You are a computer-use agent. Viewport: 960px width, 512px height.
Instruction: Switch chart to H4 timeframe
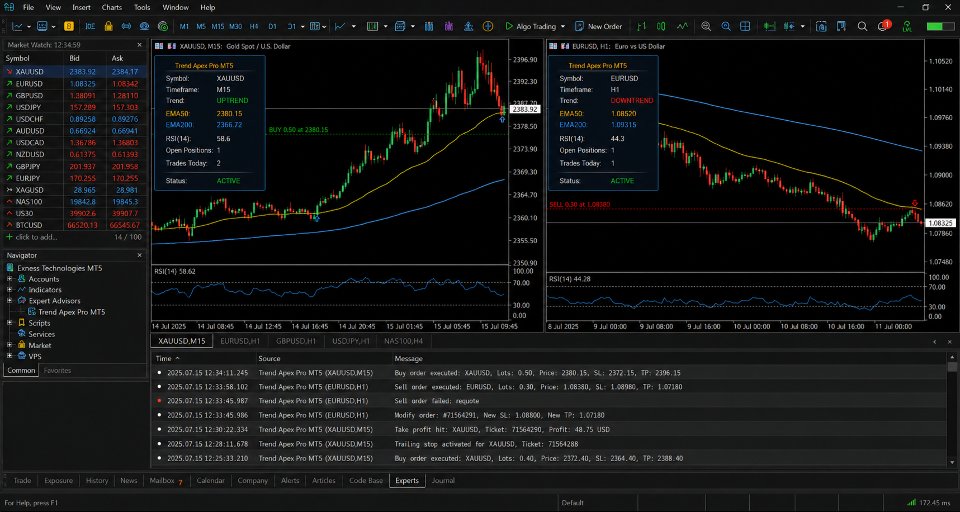[x=254, y=26]
